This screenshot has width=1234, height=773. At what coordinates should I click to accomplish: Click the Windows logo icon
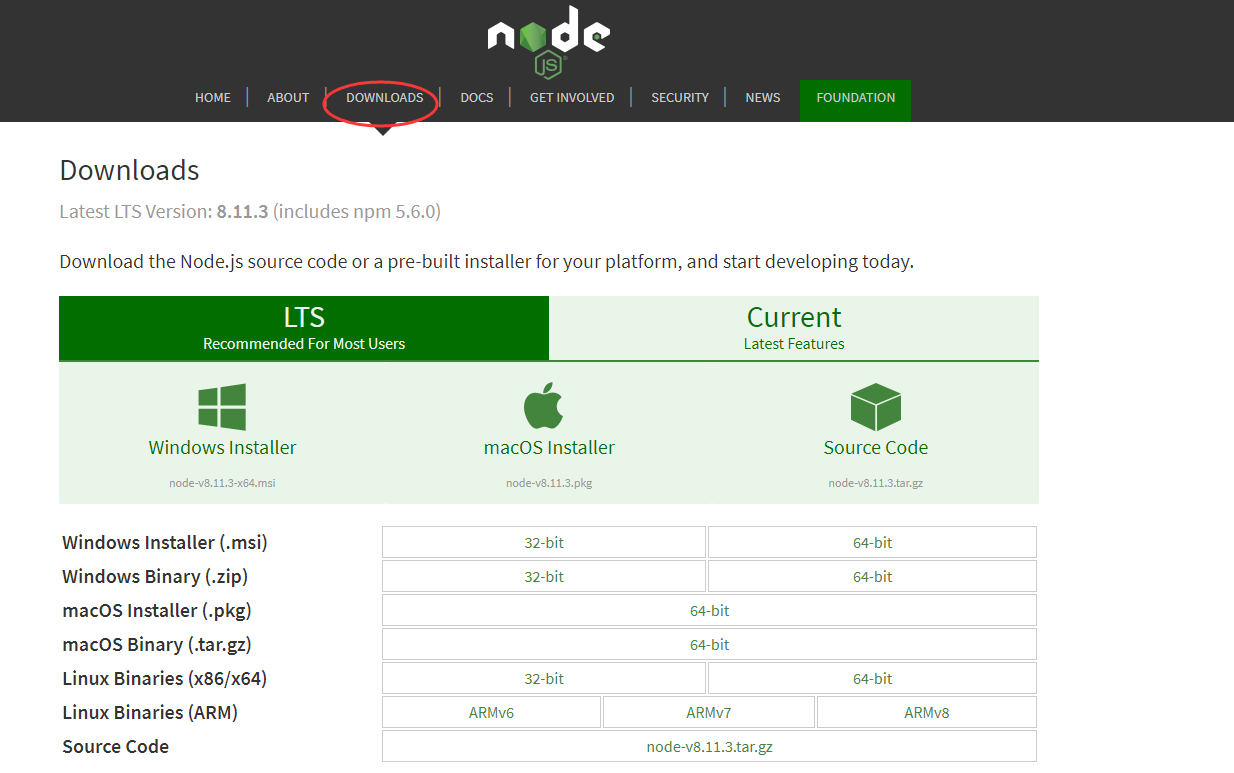click(222, 407)
